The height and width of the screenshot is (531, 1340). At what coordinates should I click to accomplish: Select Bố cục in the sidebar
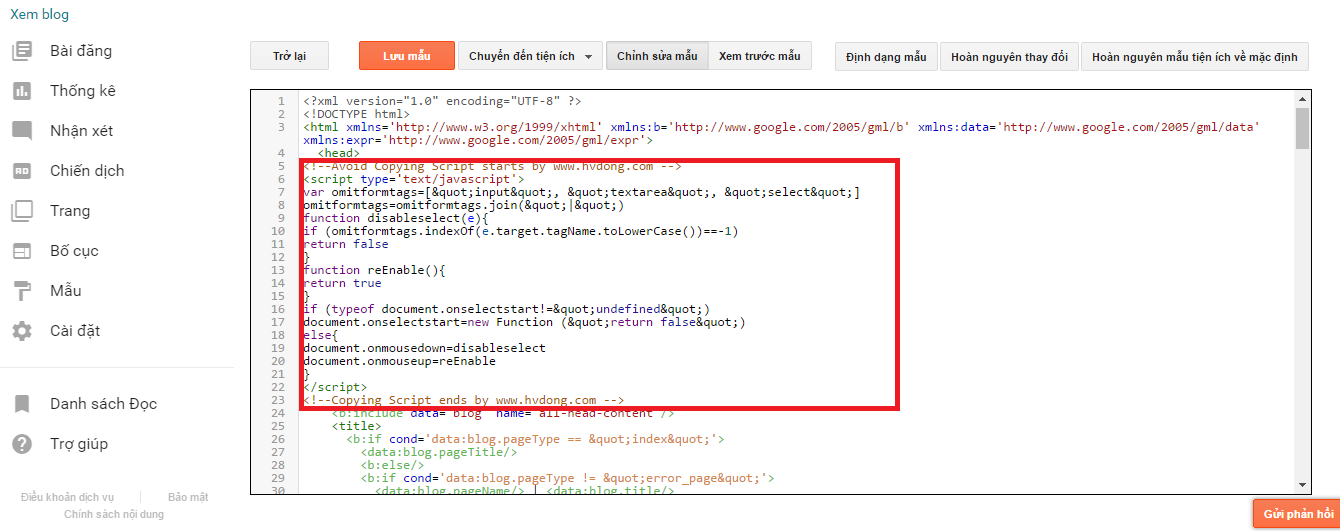click(x=74, y=251)
